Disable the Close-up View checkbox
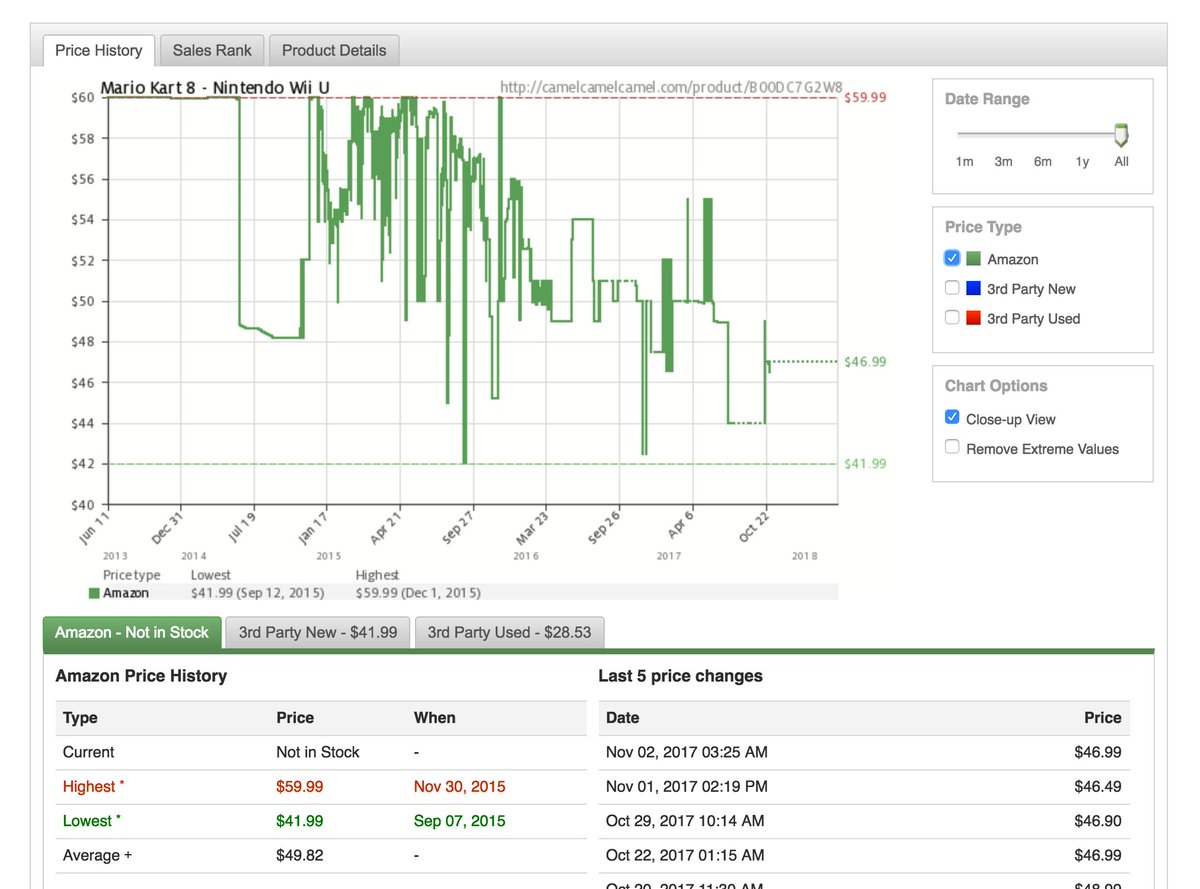Image resolution: width=1200 pixels, height=889 pixels. point(952,418)
